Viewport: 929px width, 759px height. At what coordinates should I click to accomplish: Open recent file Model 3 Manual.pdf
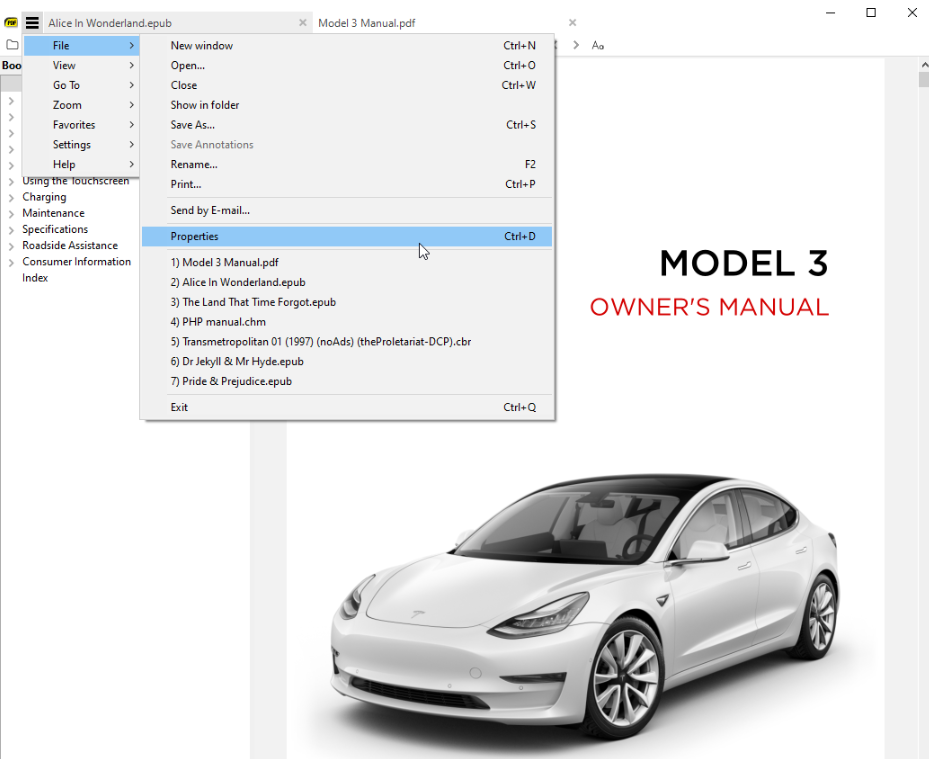(347, 262)
